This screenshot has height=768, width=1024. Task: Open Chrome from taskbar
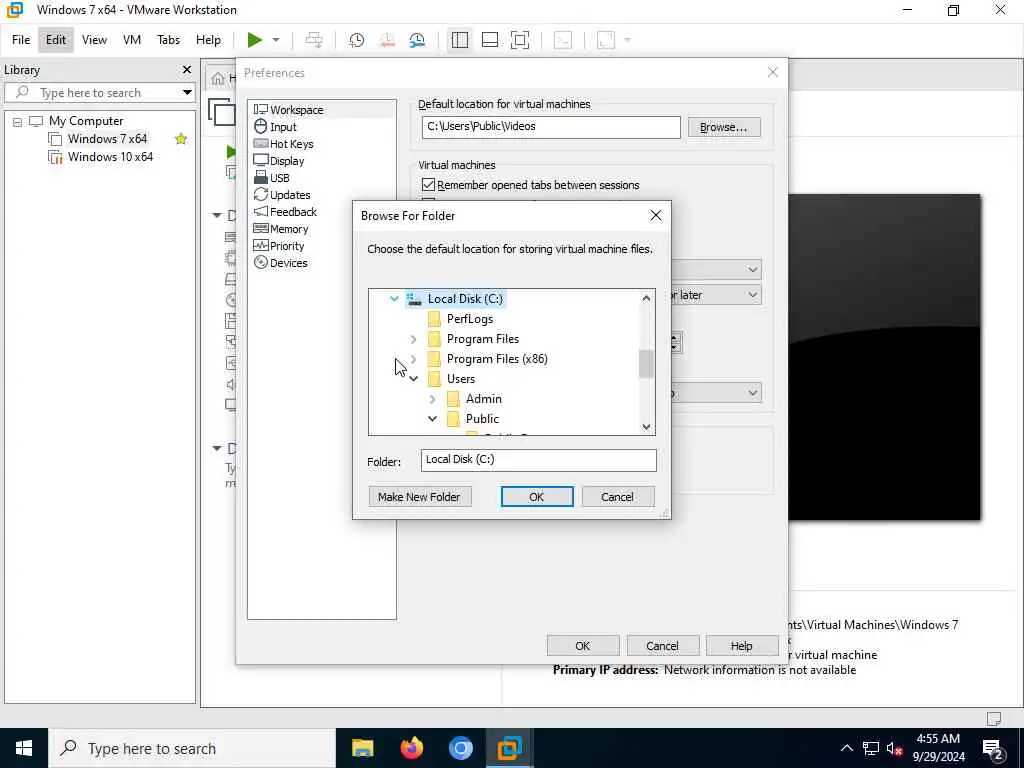click(x=460, y=748)
